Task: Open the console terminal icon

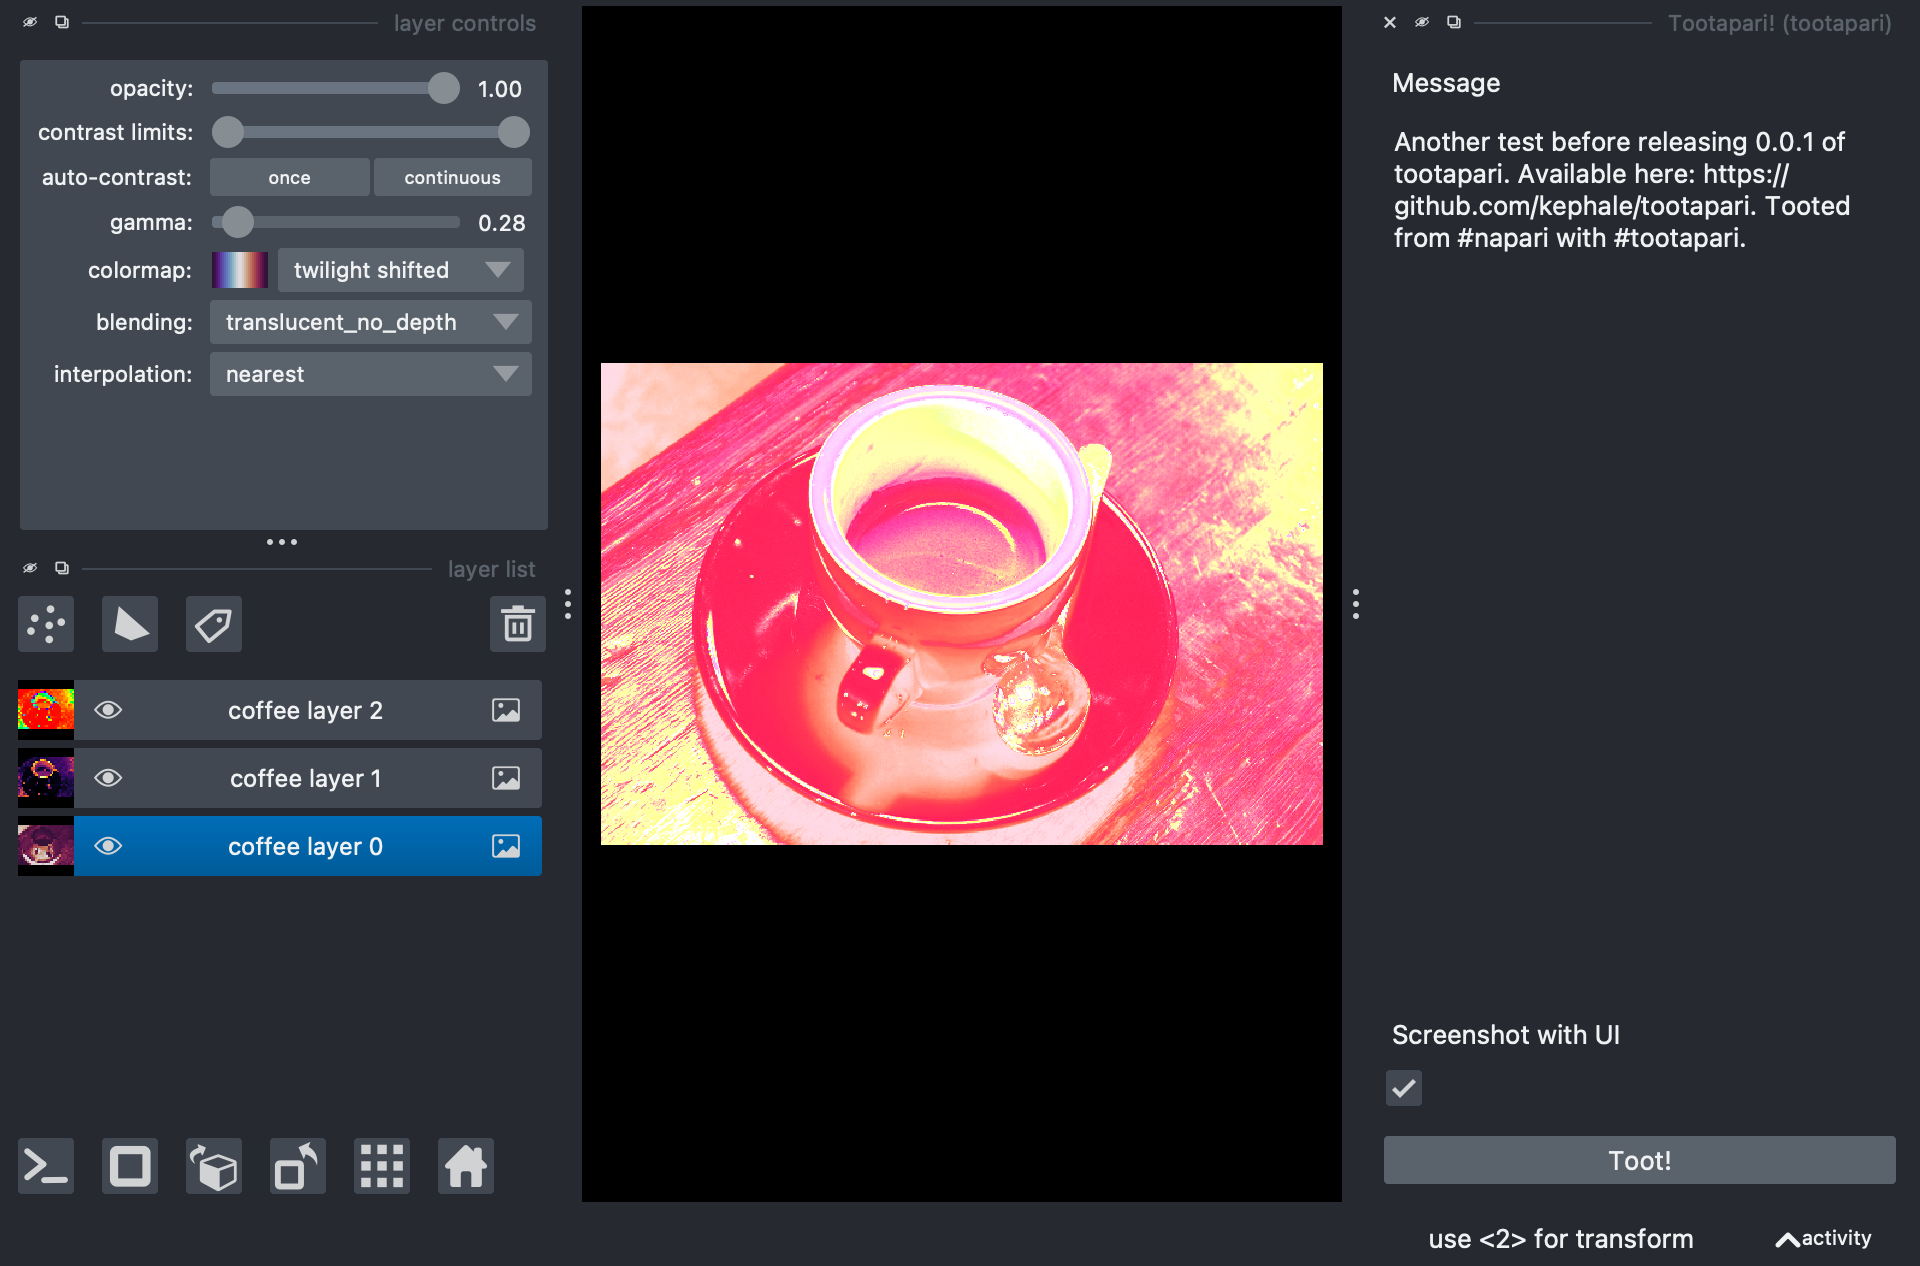Action: pyautogui.click(x=46, y=1166)
